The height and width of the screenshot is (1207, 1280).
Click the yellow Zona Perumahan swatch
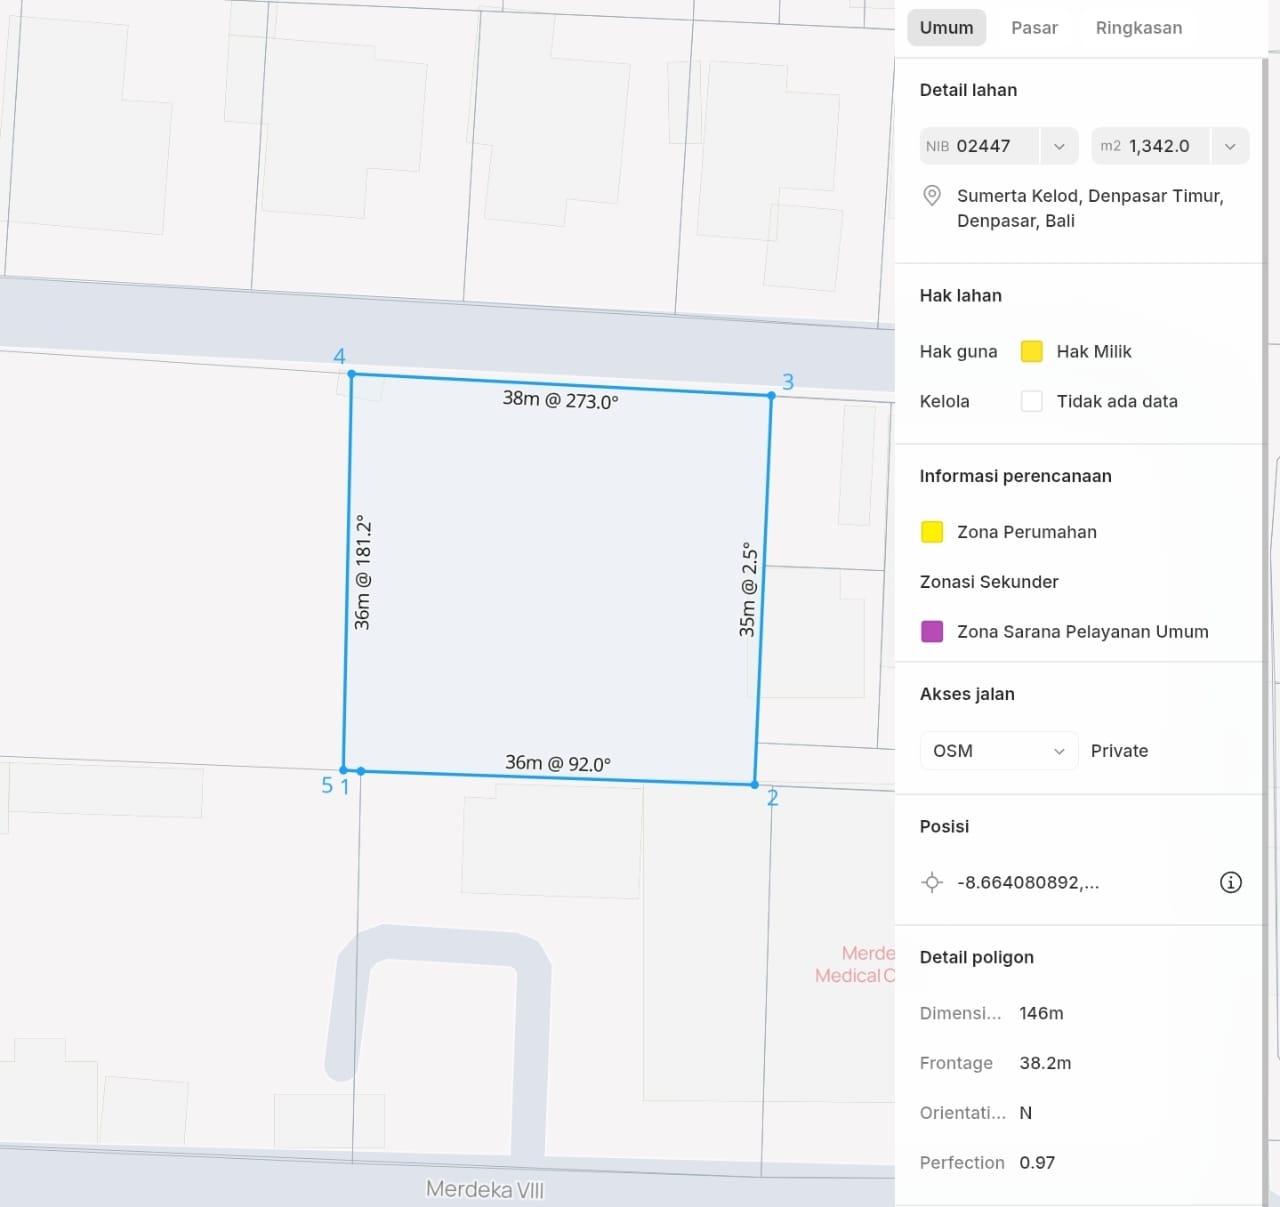point(932,532)
